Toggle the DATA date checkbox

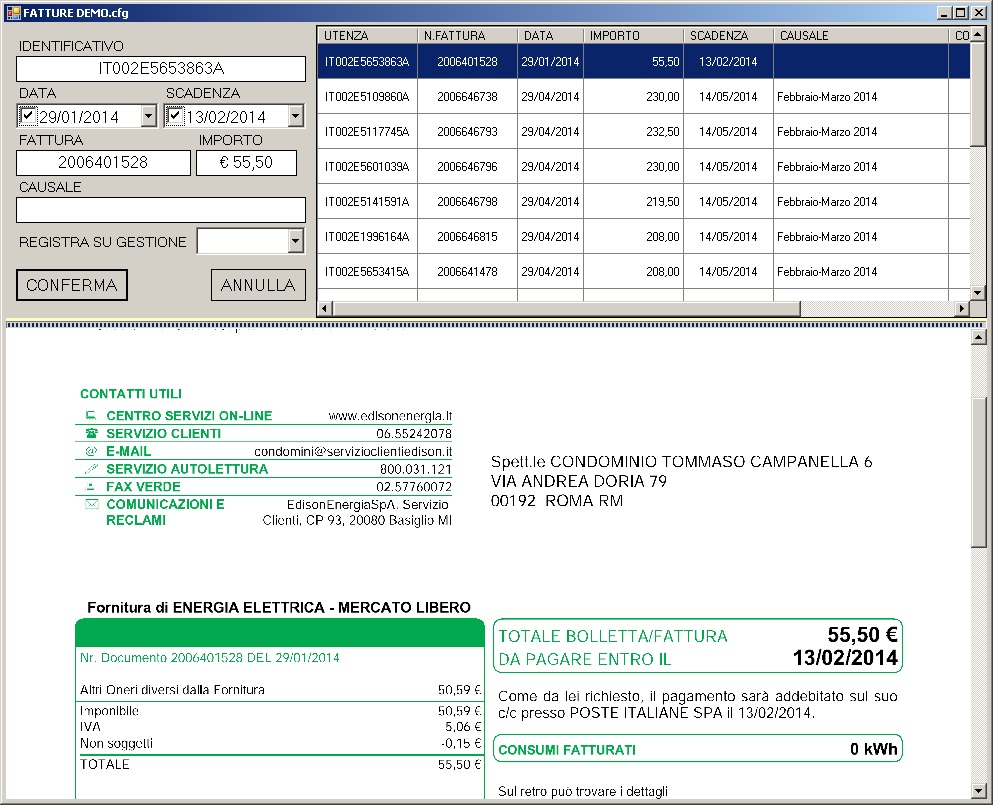click(x=28, y=116)
